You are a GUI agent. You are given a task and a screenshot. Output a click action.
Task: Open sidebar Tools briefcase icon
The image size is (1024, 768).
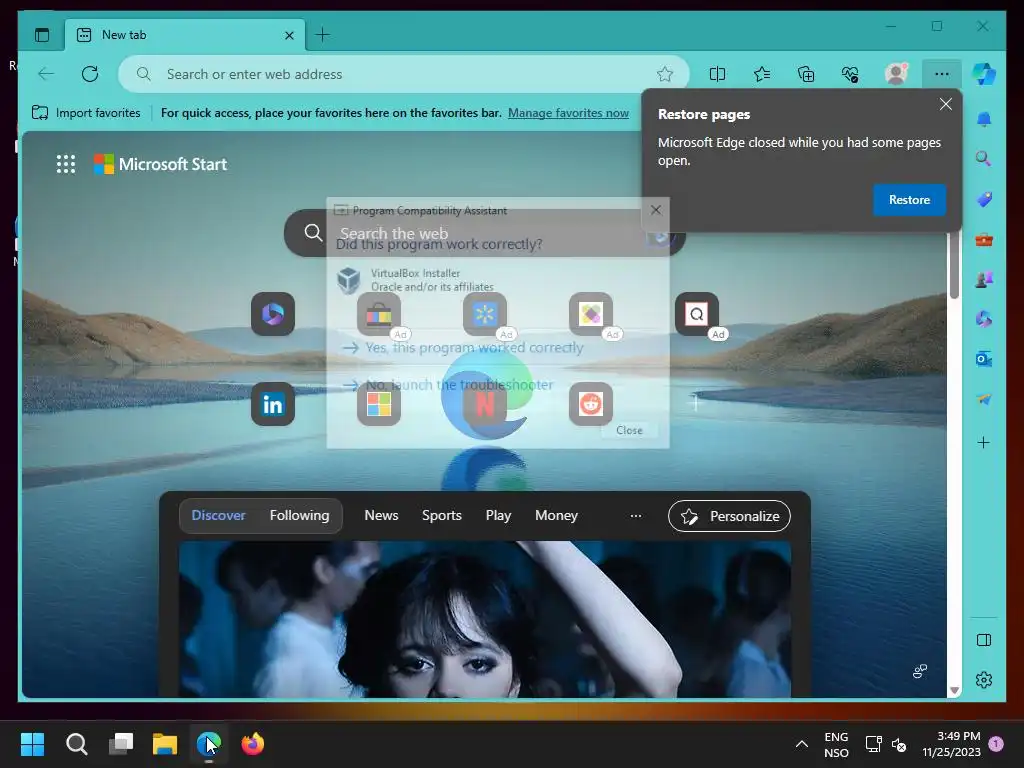[984, 240]
